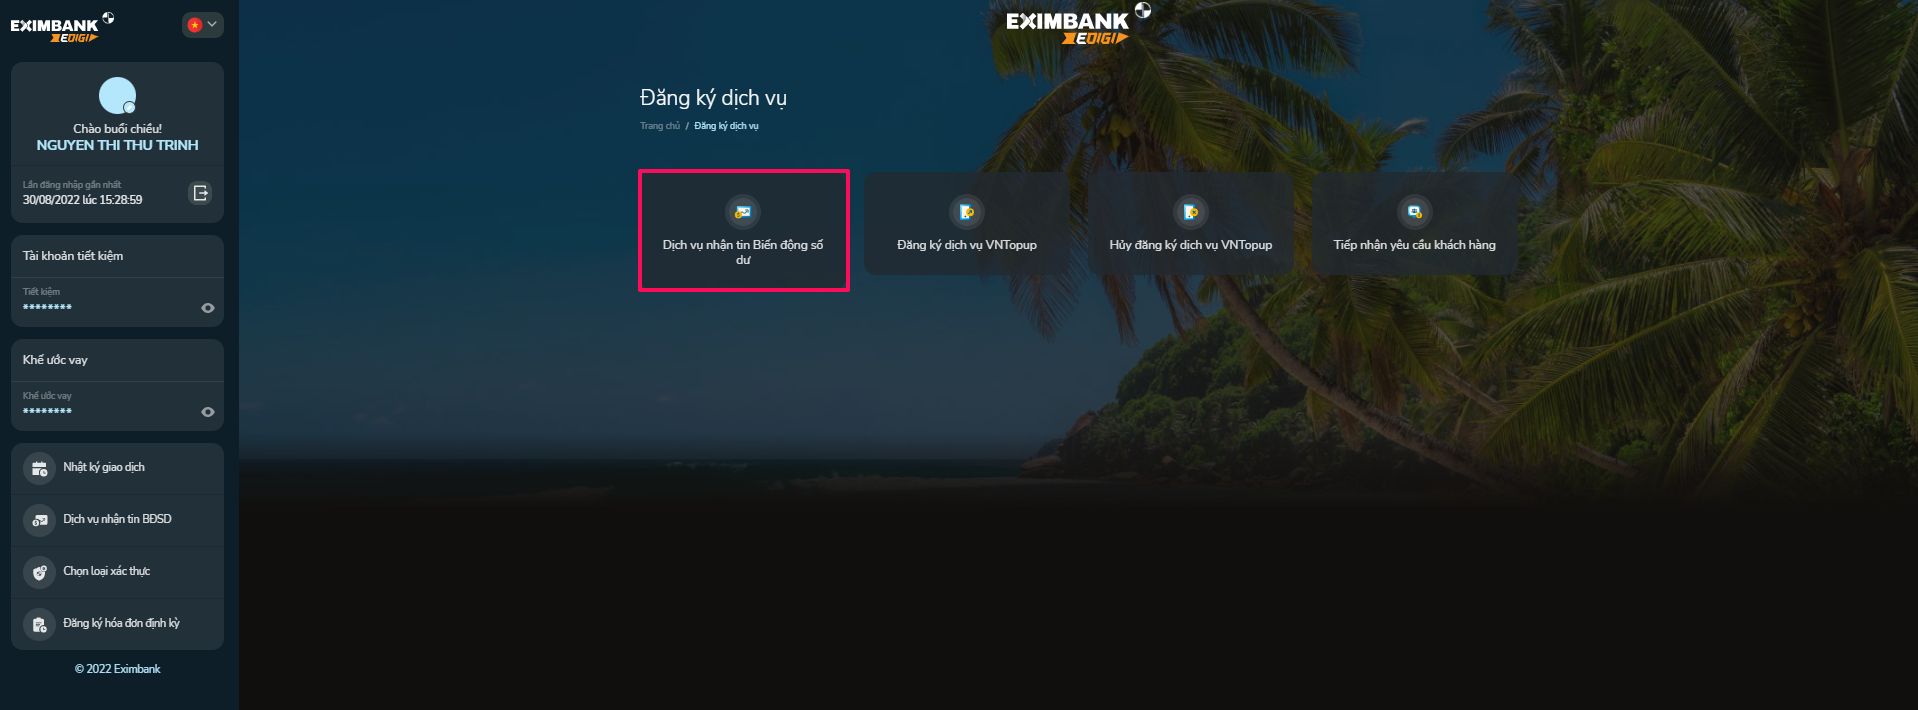Click the Chọn loại xác thực shield icon

(x=39, y=572)
